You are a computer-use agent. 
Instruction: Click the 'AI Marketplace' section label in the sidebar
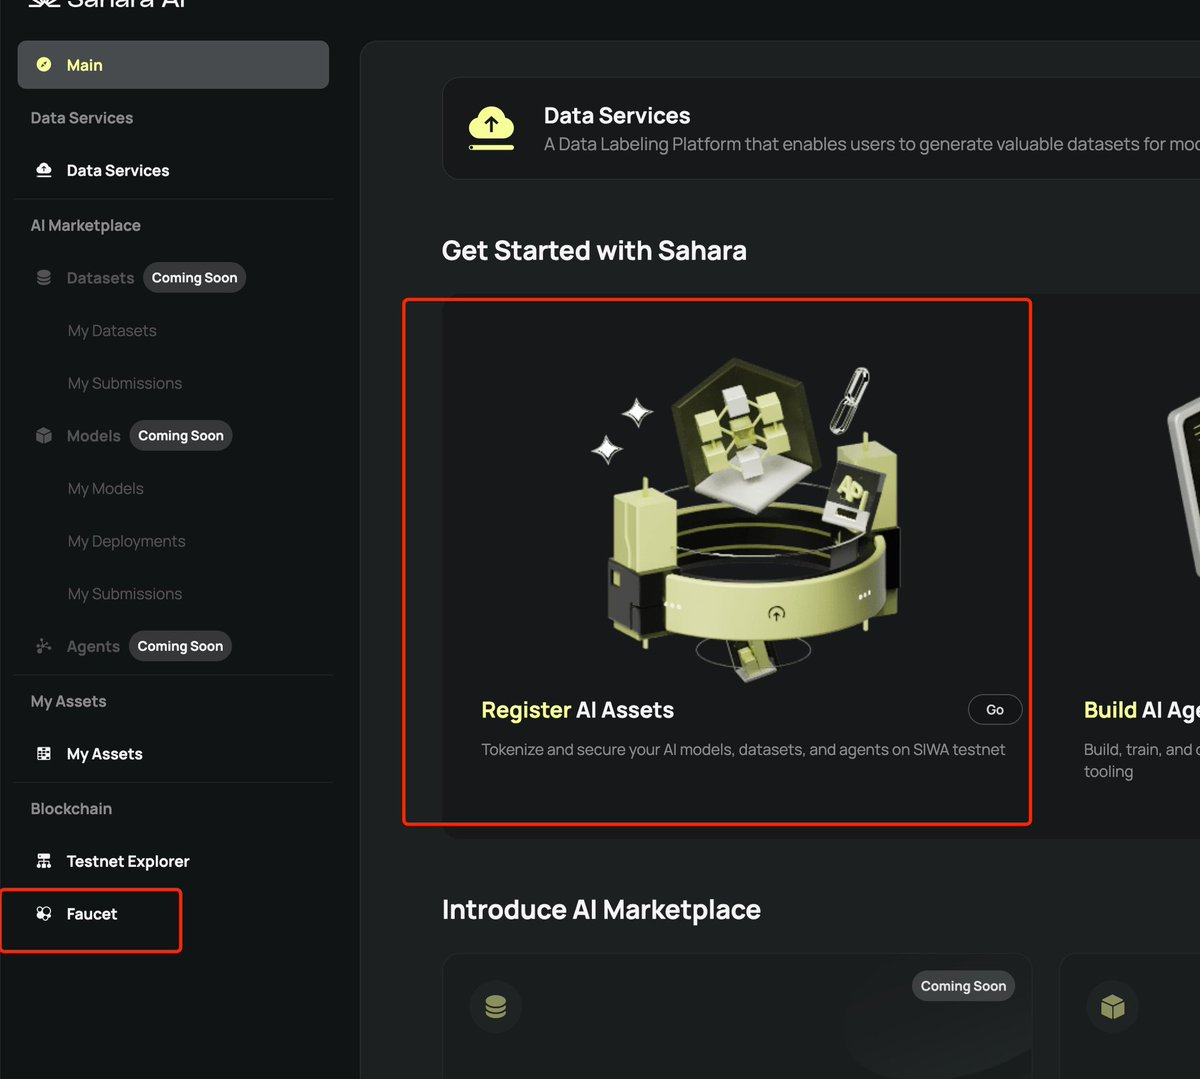click(85, 226)
